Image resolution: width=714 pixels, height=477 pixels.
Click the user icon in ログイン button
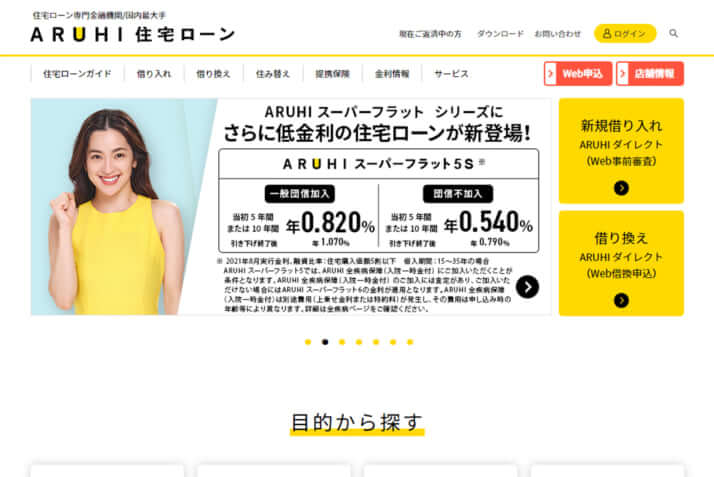(607, 33)
